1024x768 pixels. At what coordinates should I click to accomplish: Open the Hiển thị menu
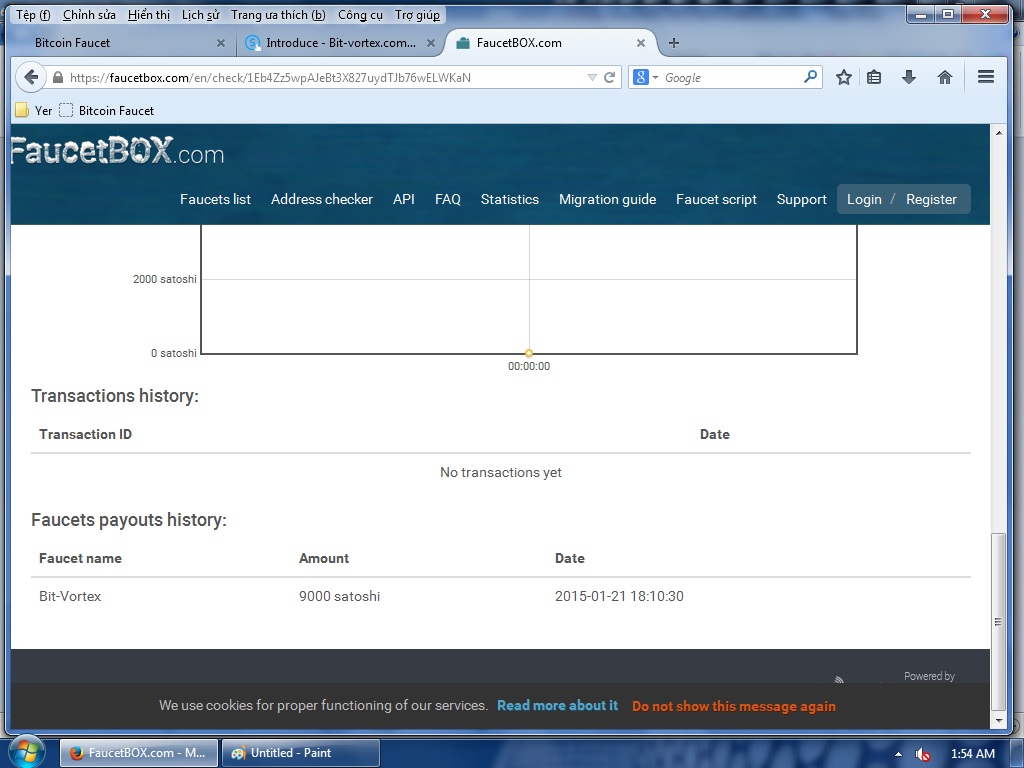[148, 14]
